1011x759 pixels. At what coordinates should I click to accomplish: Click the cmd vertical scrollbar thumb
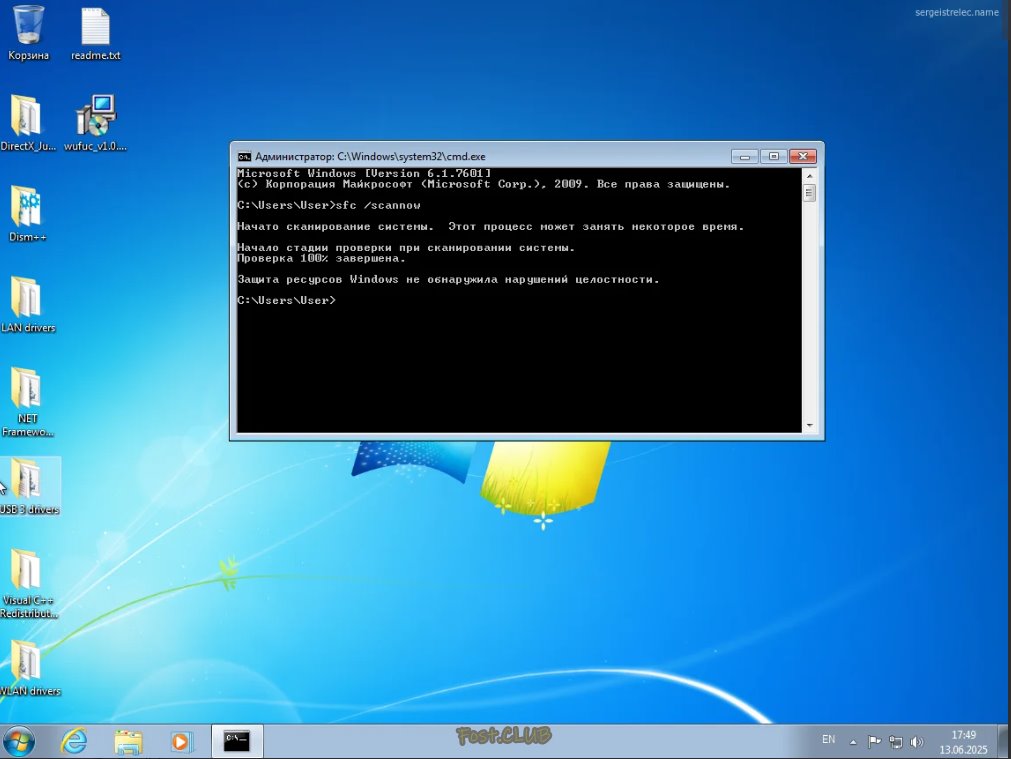[810, 193]
